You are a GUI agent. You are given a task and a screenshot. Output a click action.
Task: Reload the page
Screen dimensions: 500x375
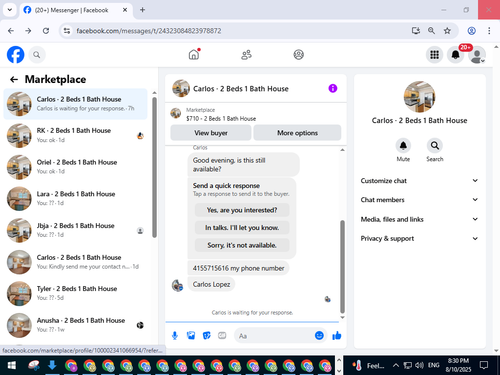click(x=46, y=31)
